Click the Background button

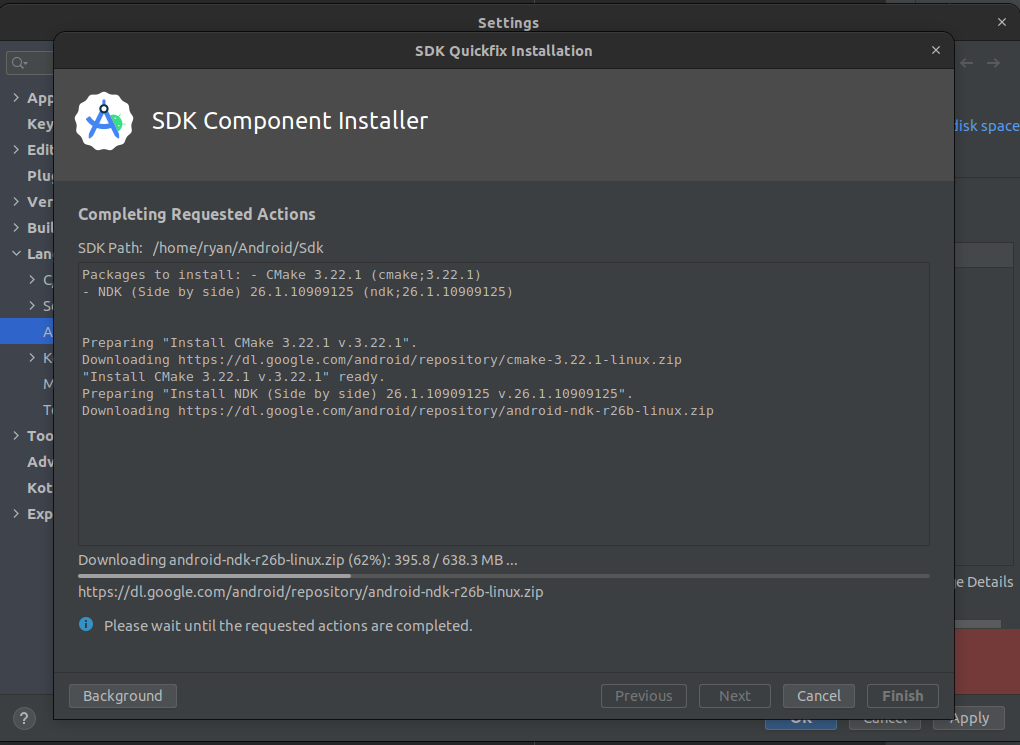tap(122, 696)
